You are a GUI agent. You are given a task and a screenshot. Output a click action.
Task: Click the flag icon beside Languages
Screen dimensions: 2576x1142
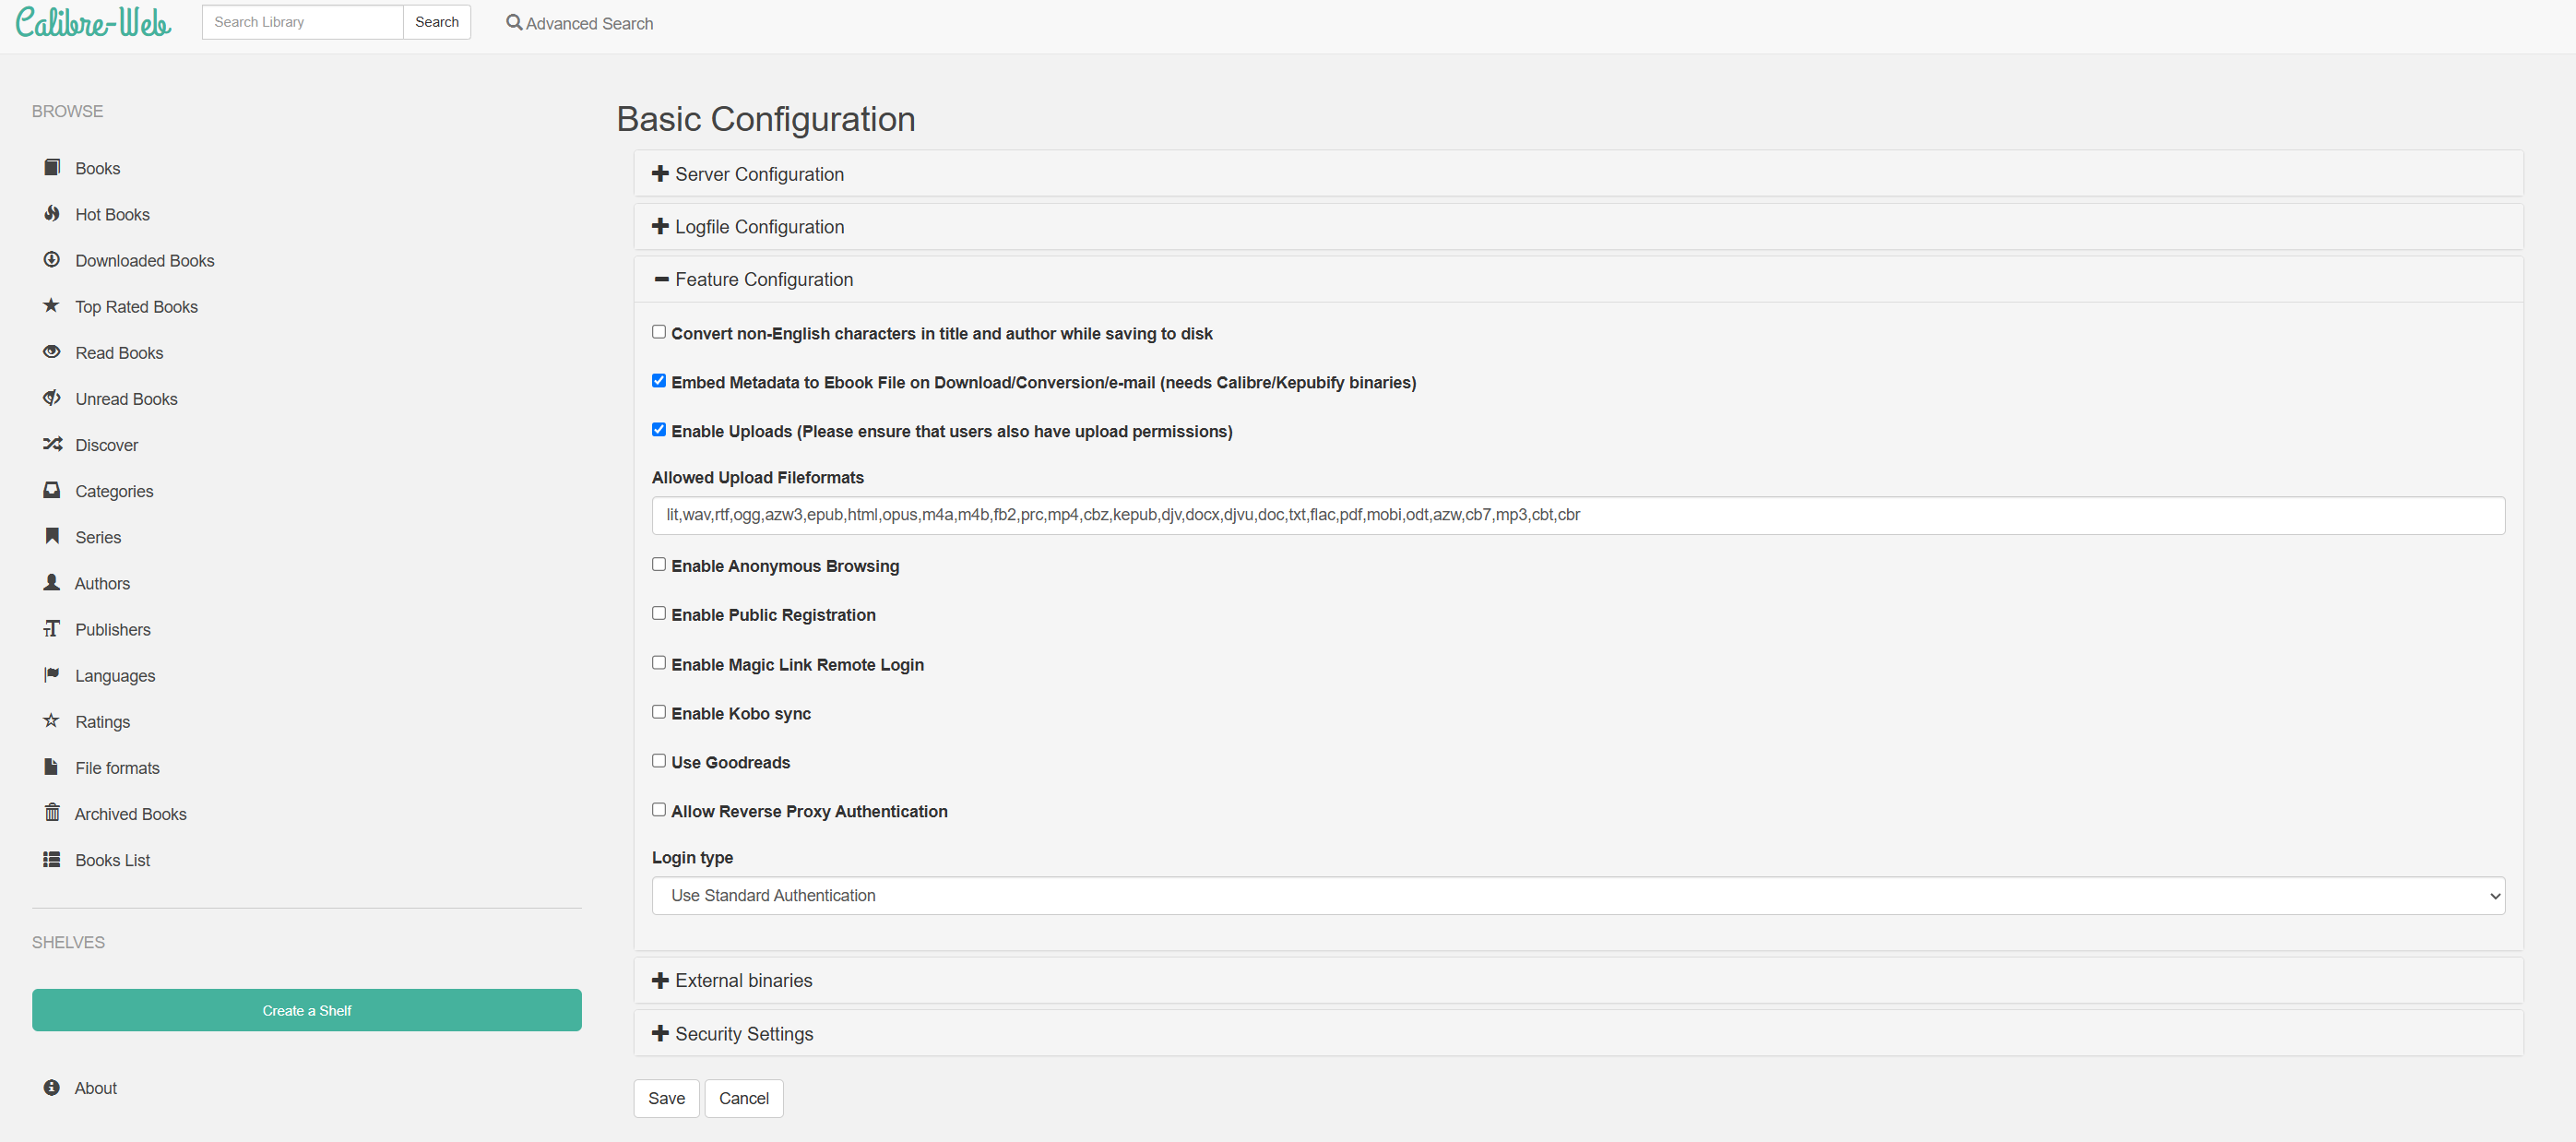(x=52, y=674)
